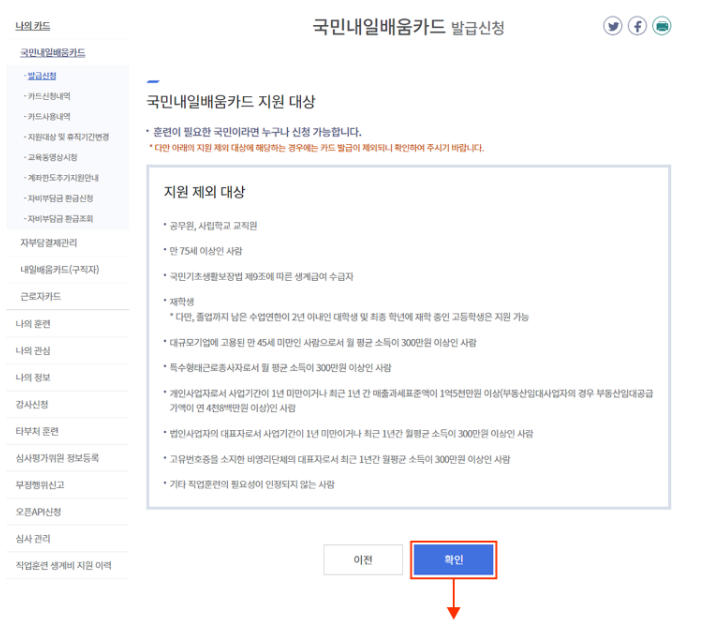The height and width of the screenshot is (623, 727).
Task: Open the 오픈API신청 menu item
Action: (38, 512)
